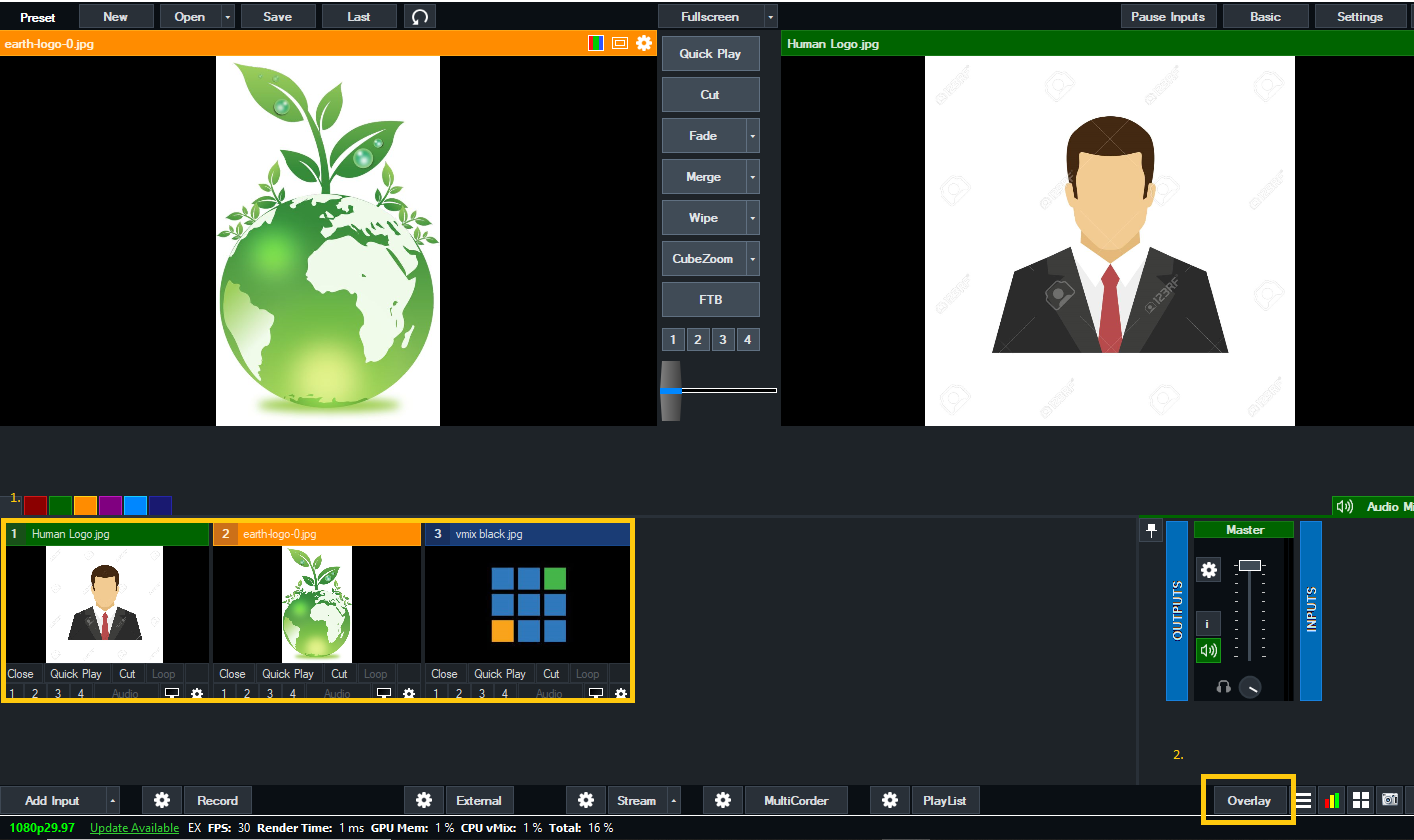This screenshot has height=840, width=1414.
Task: Expand the CubeZoom transition dropdown arrow
Action: (753, 259)
